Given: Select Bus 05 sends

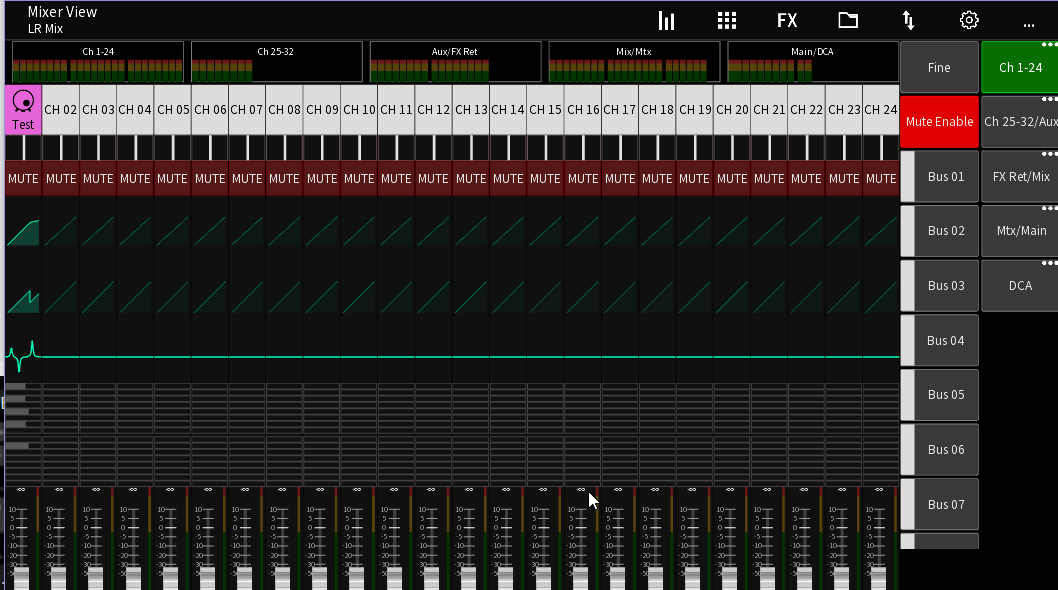Looking at the screenshot, I should tap(939, 394).
